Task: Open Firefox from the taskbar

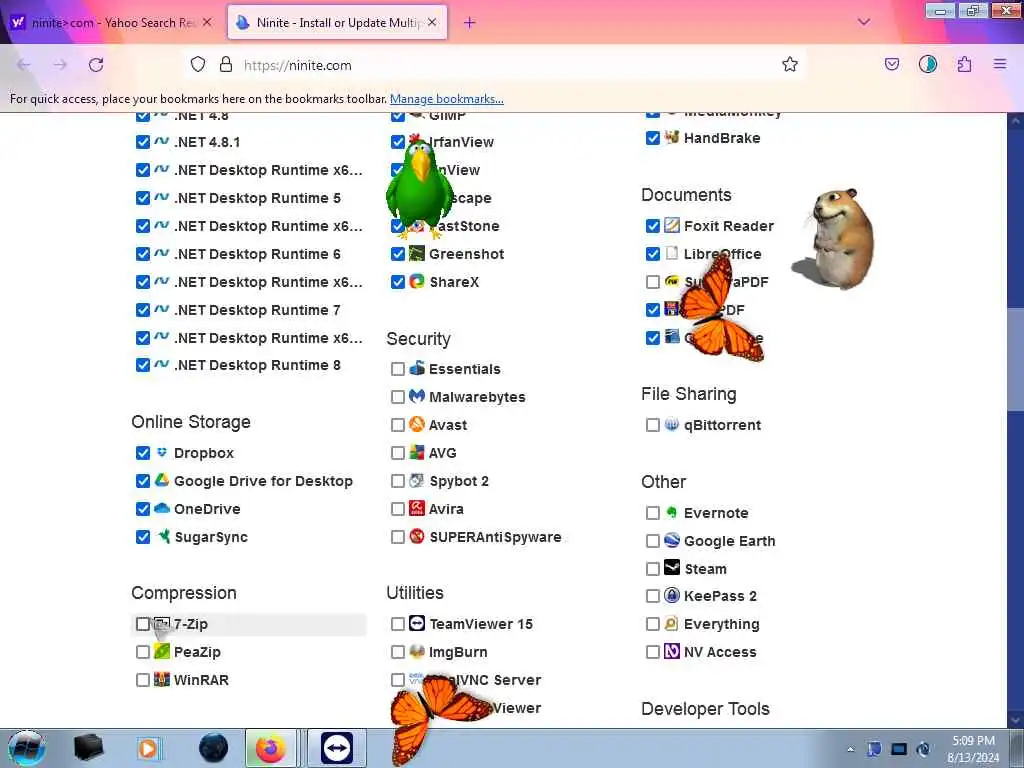Action: pyautogui.click(x=270, y=748)
